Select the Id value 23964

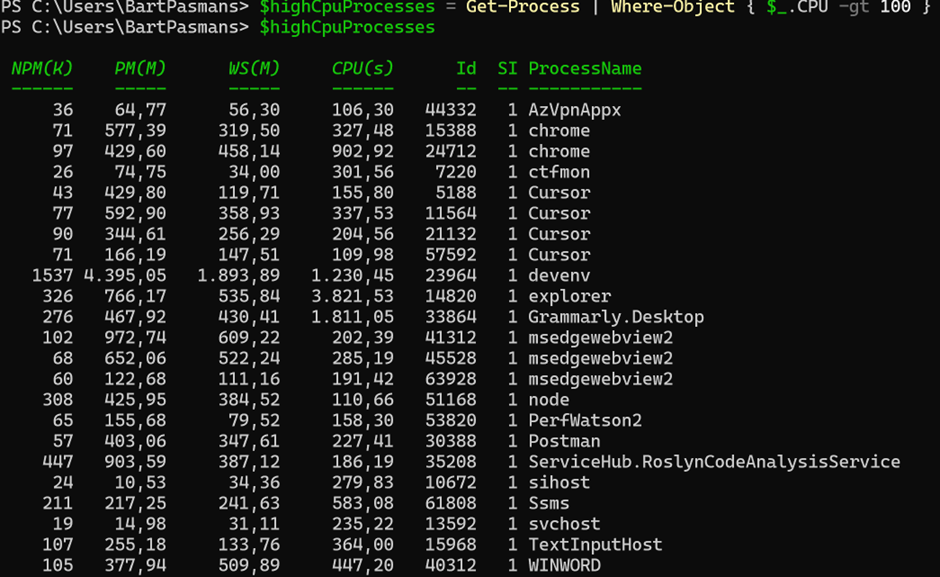451,275
